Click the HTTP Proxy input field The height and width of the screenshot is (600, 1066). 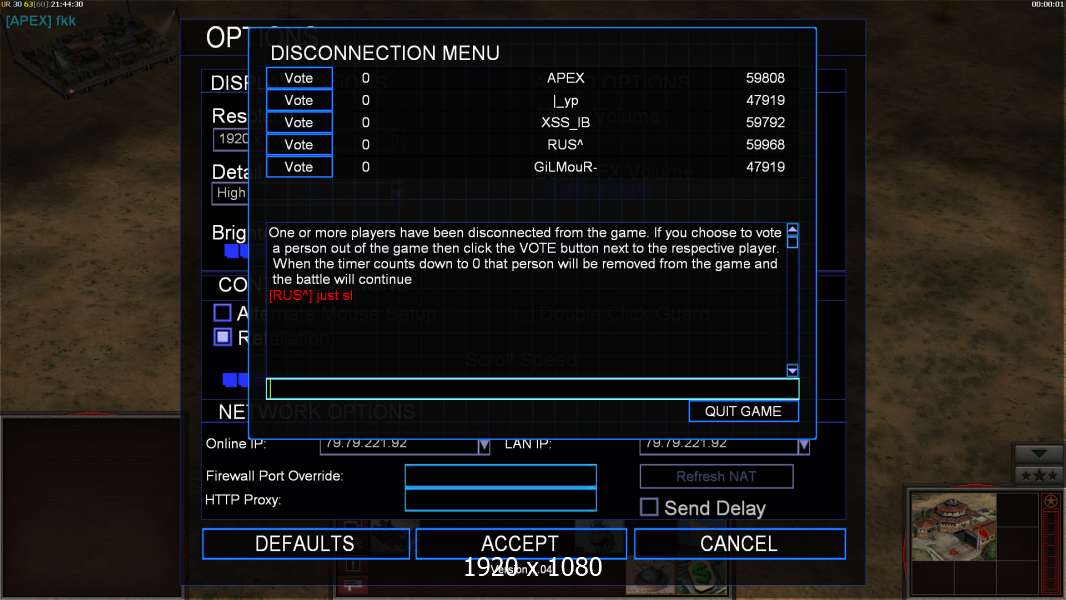[x=500, y=499]
